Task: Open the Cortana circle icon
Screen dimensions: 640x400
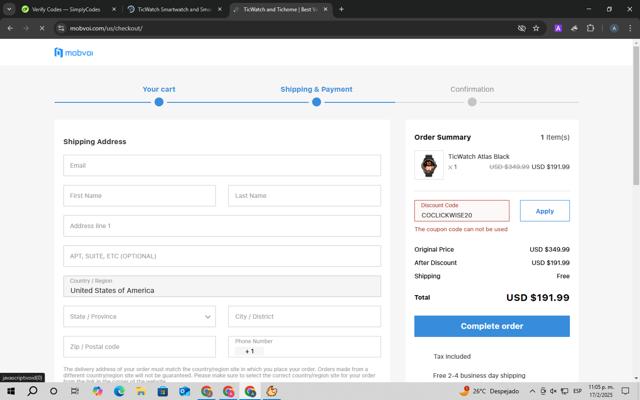Action: coord(53,391)
